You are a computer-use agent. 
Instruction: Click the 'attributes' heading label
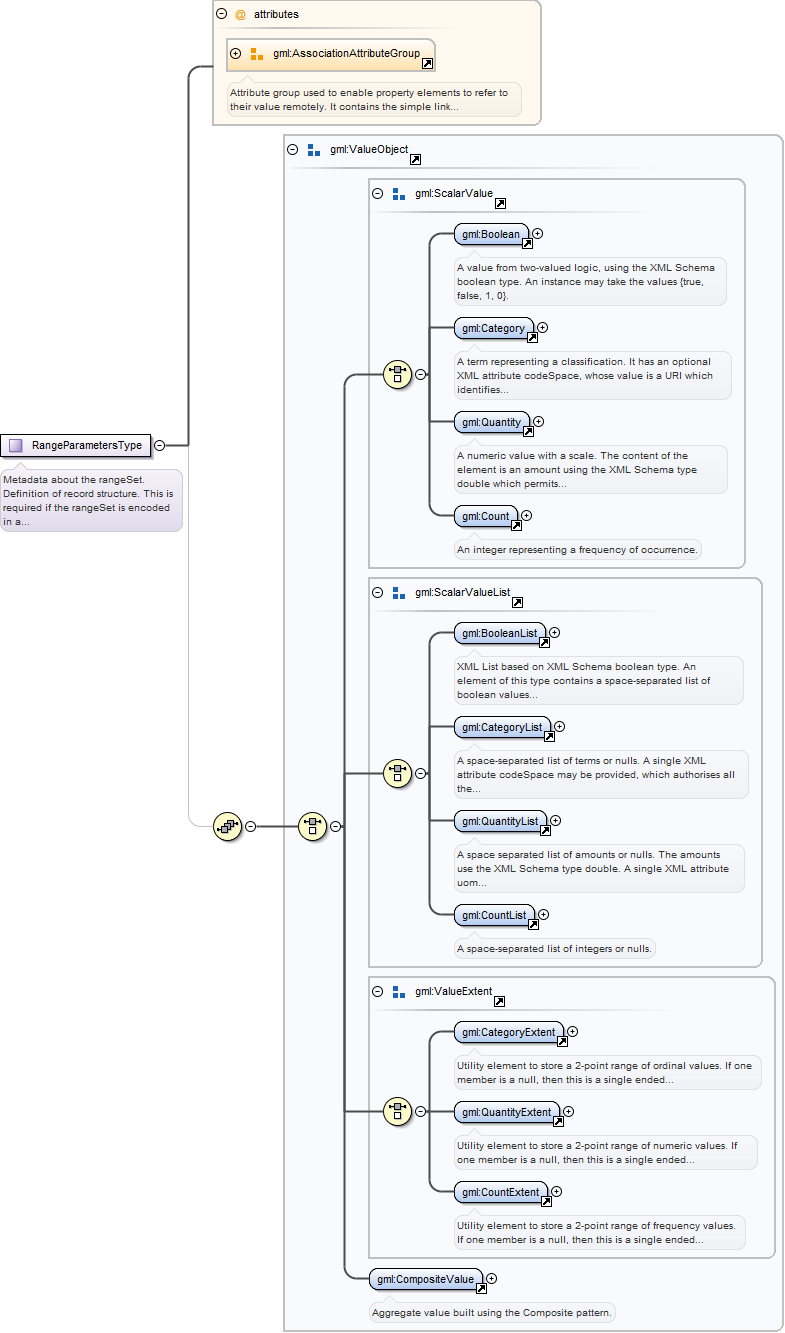tap(276, 15)
